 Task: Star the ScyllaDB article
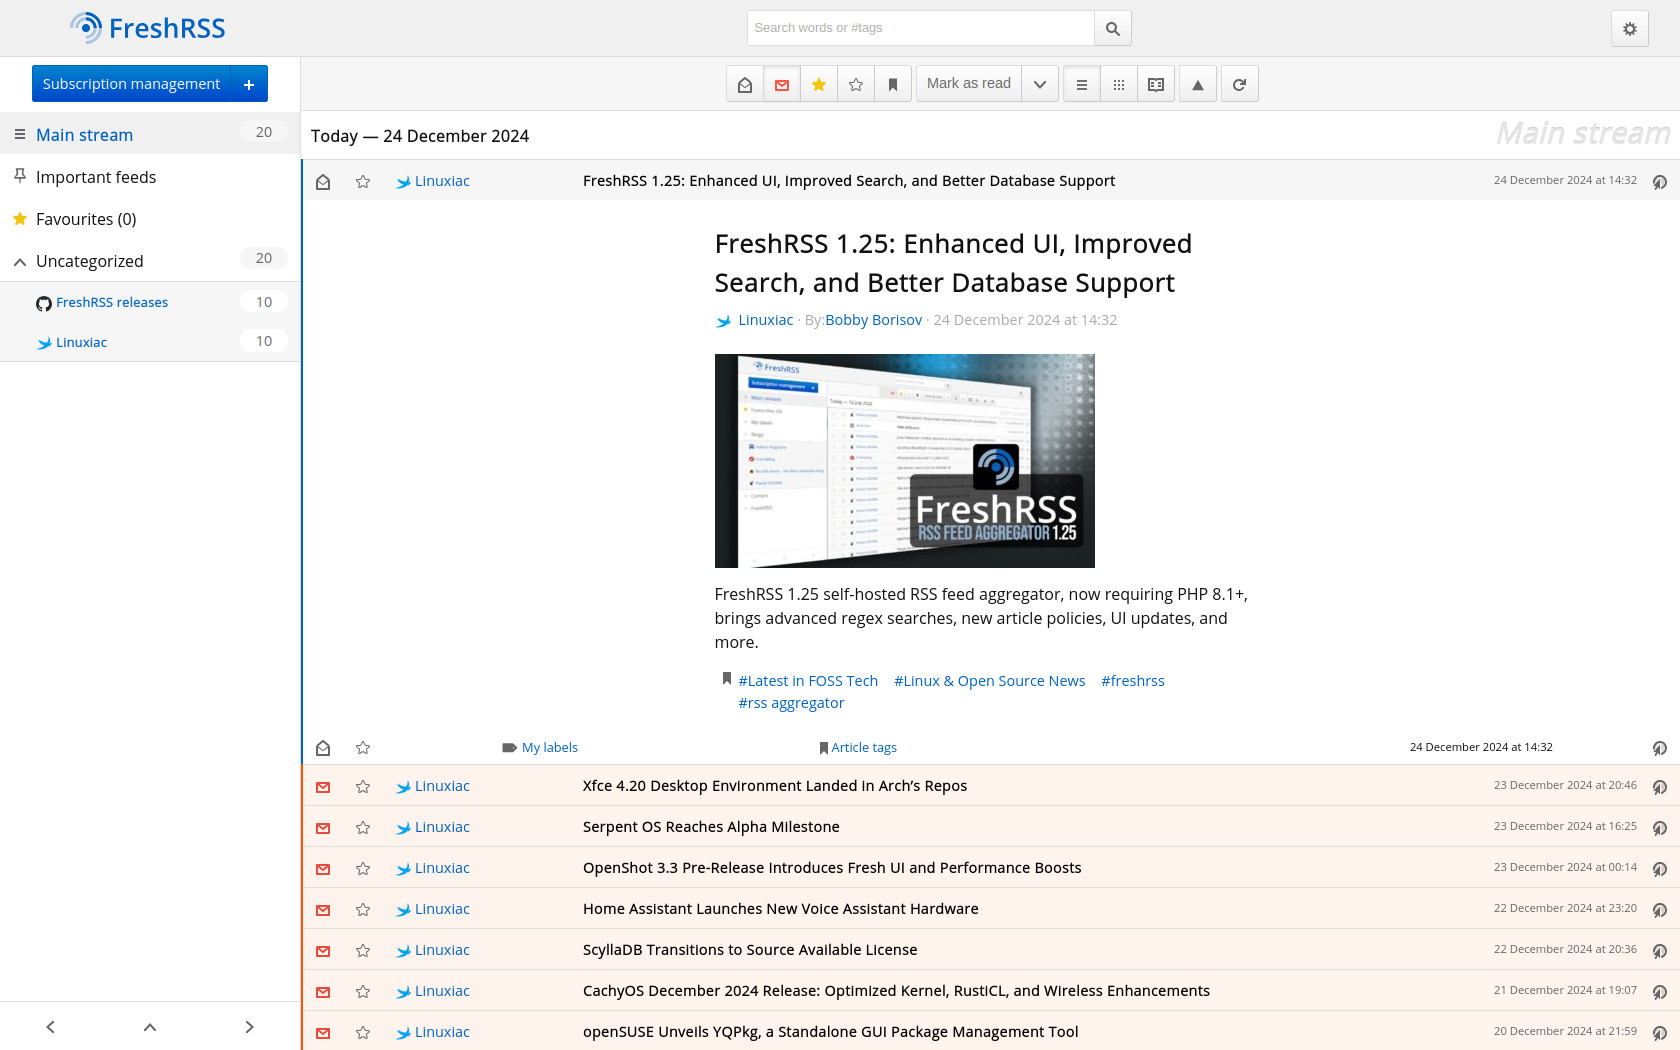pyautogui.click(x=363, y=951)
